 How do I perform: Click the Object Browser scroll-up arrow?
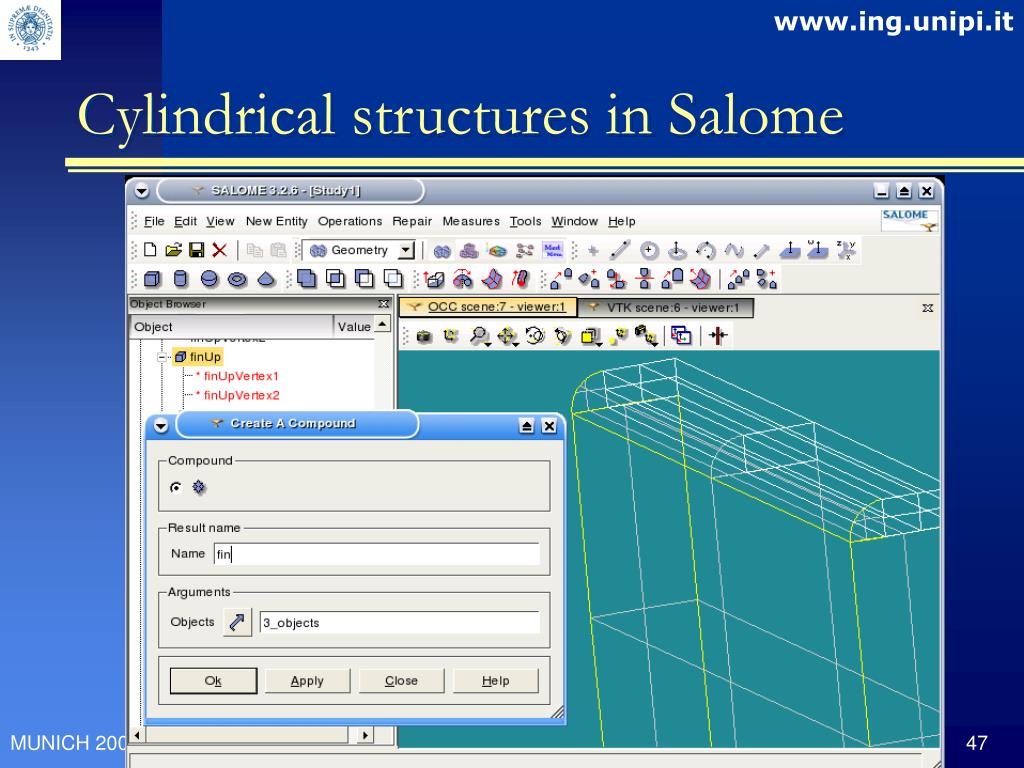[x=383, y=324]
